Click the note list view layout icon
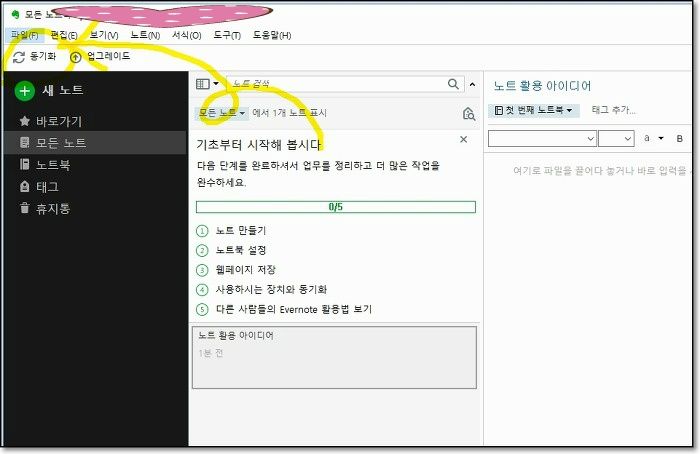This screenshot has height=454, width=700. tap(203, 84)
